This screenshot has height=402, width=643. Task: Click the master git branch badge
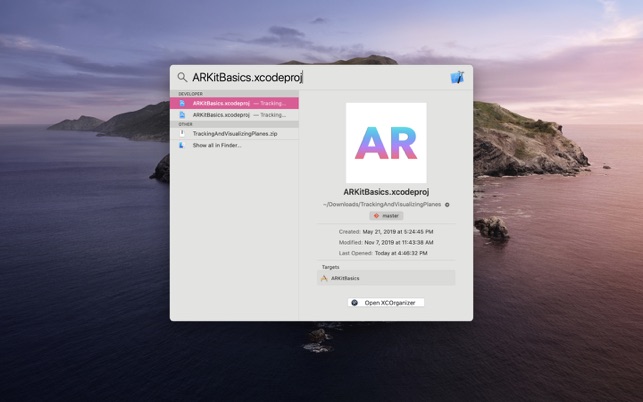(x=386, y=216)
